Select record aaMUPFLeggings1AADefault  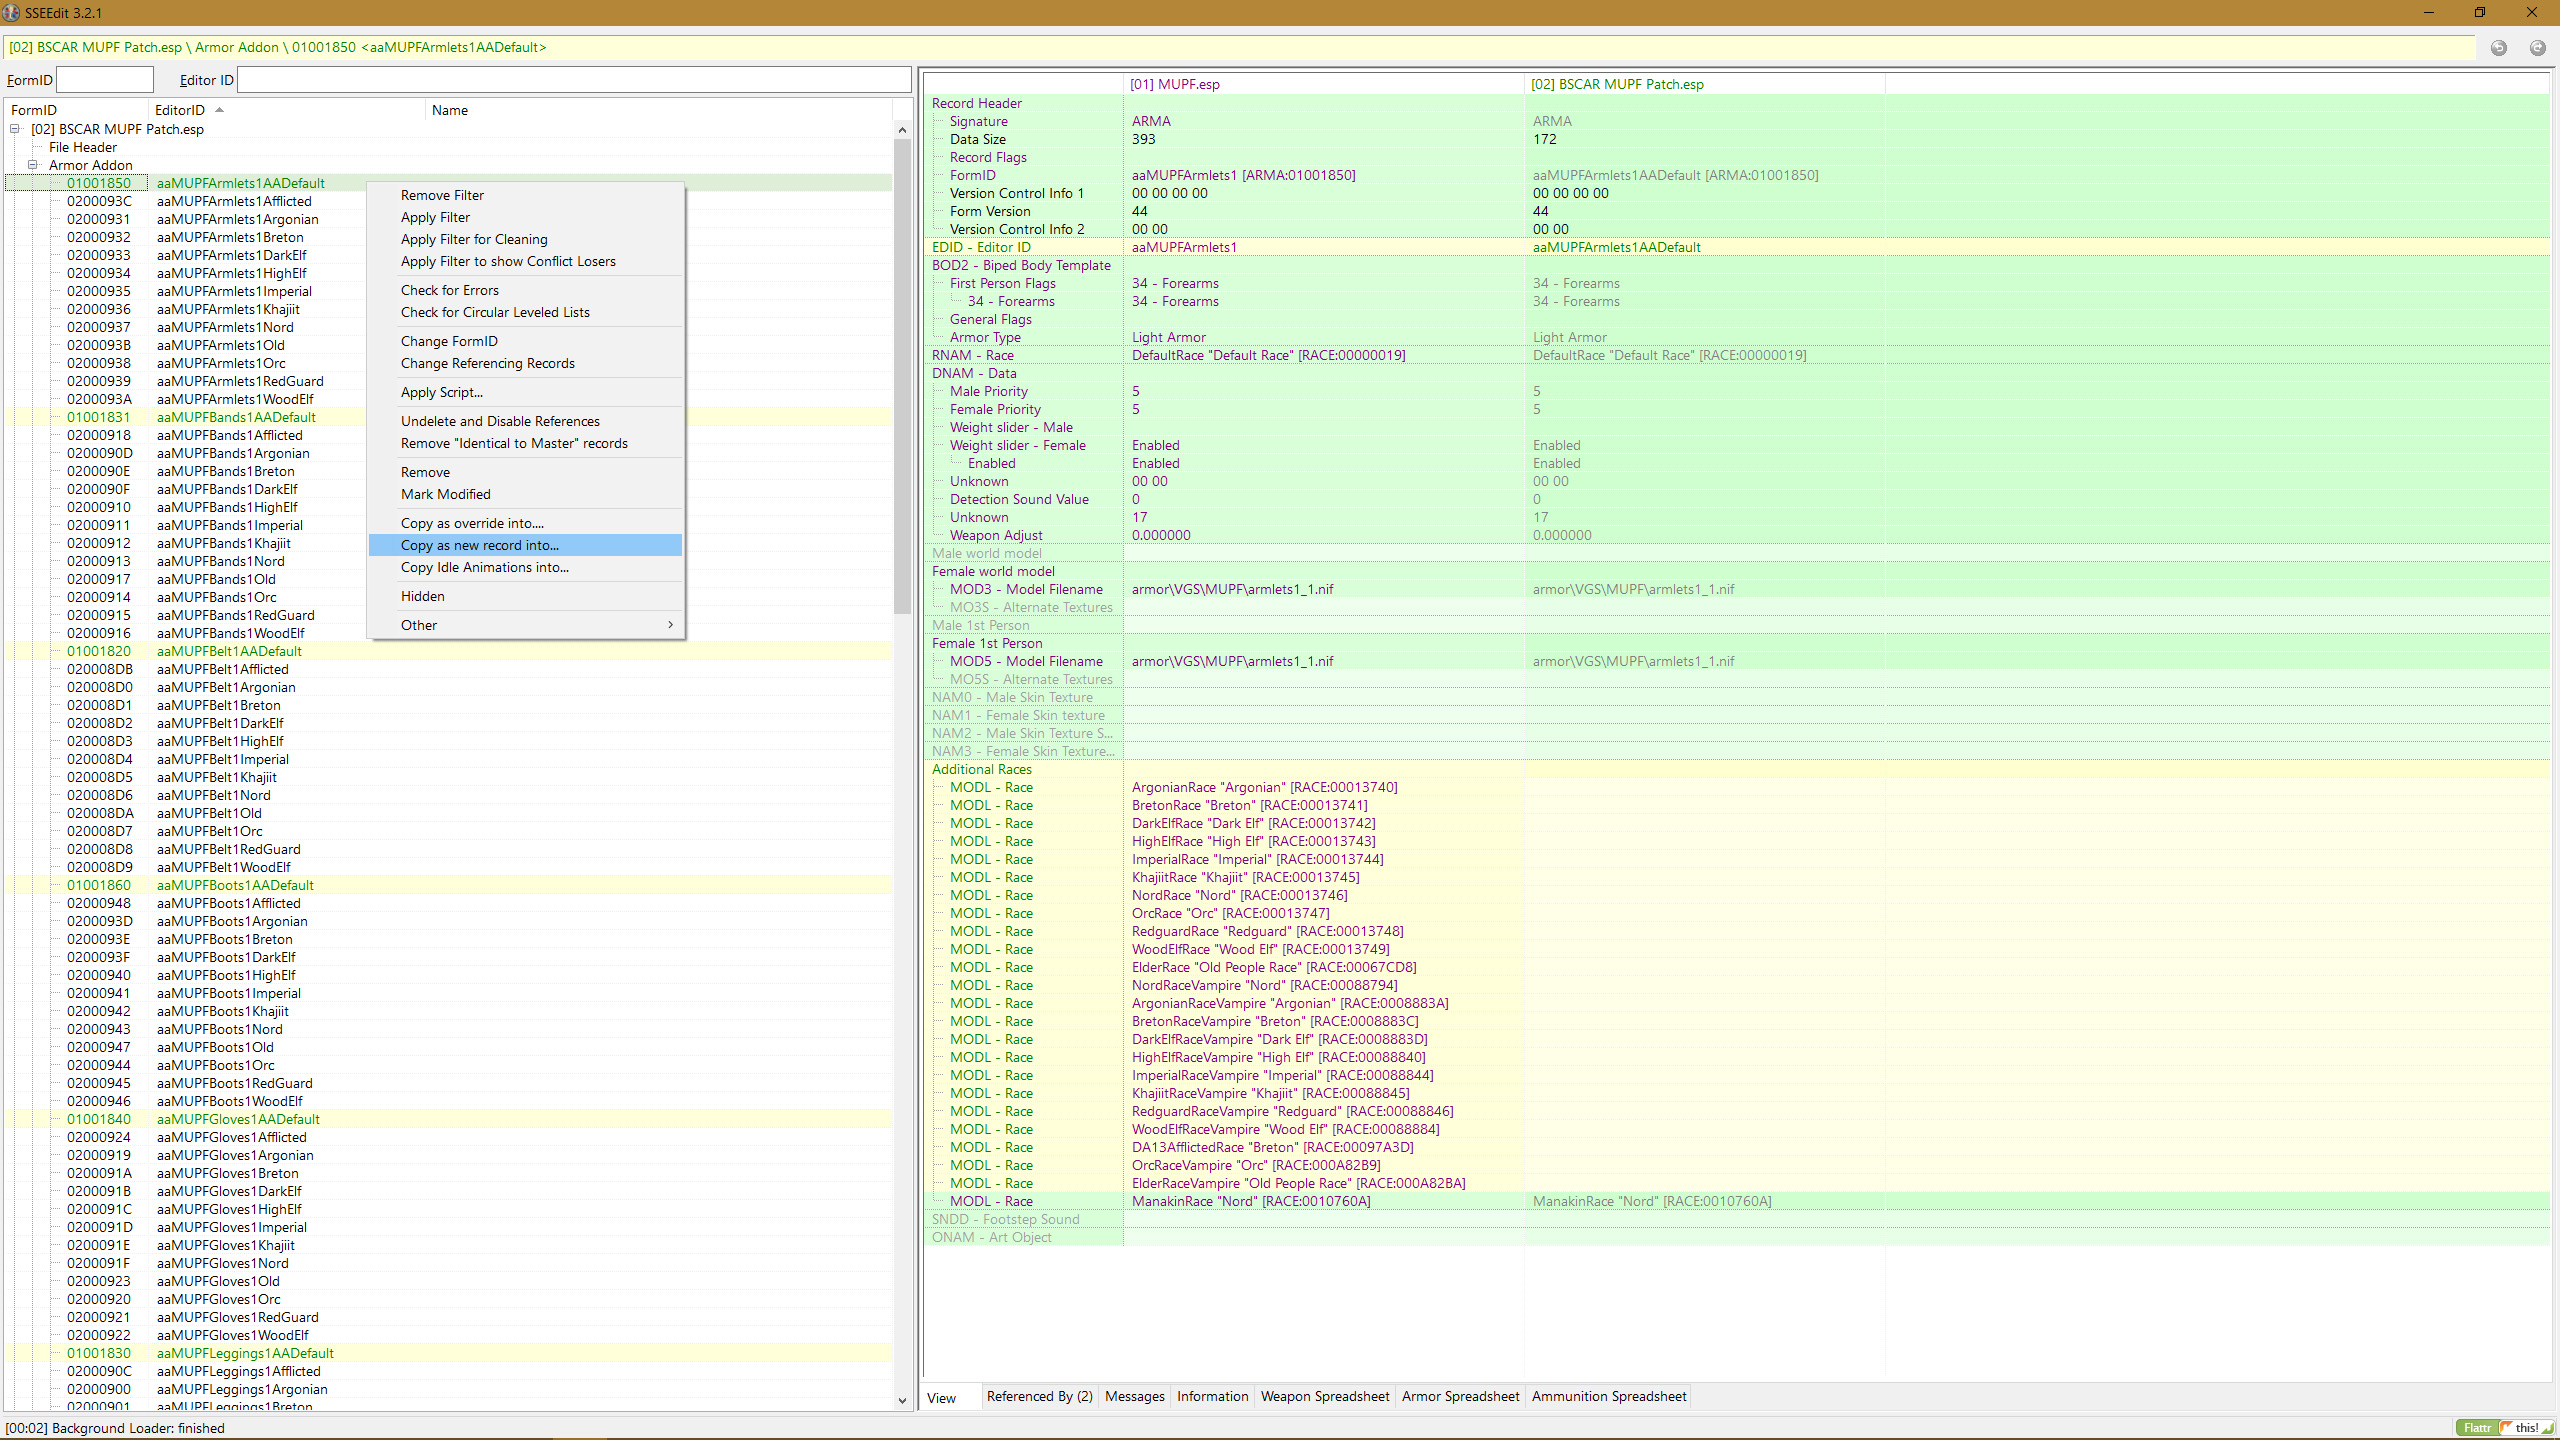(x=245, y=1353)
